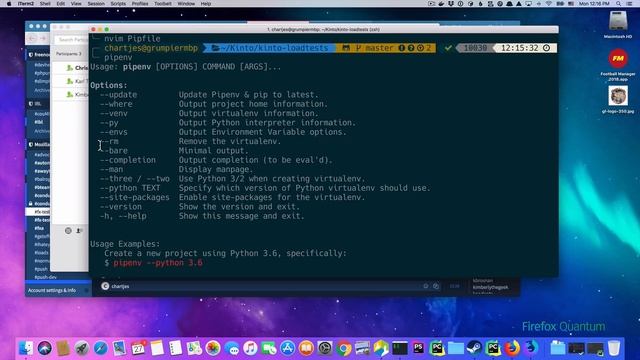This screenshot has width=640, height=360.
Task: Open Safari compass icon in Dock
Action: (100, 348)
